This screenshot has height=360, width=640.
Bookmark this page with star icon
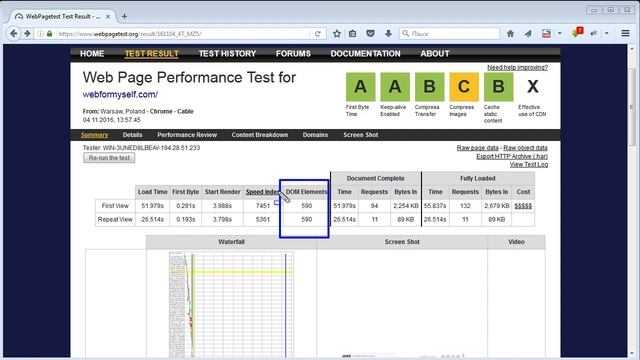tap(337, 34)
